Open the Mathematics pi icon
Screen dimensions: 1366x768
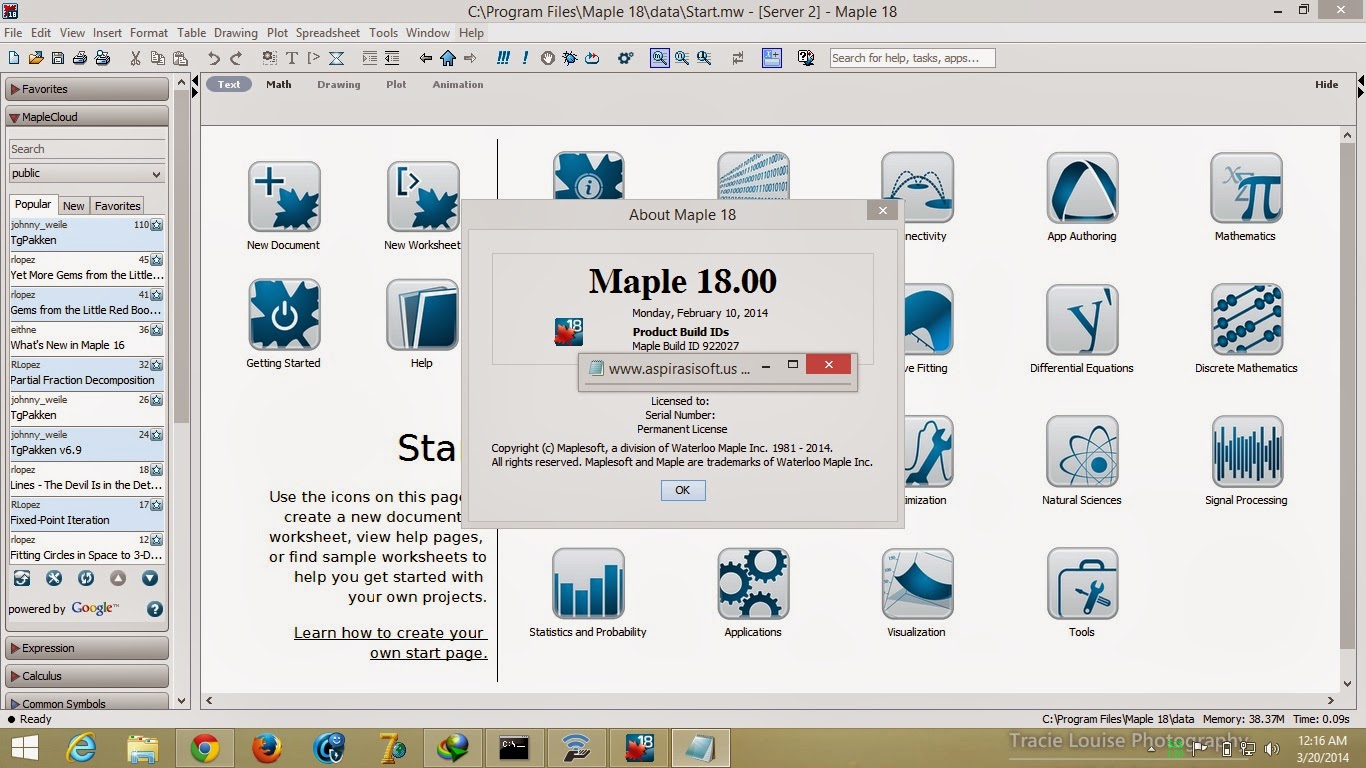1246,188
